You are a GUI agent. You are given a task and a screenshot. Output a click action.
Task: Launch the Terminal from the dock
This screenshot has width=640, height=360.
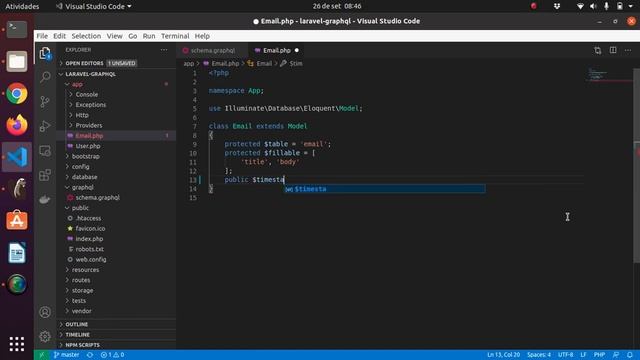(x=17, y=29)
